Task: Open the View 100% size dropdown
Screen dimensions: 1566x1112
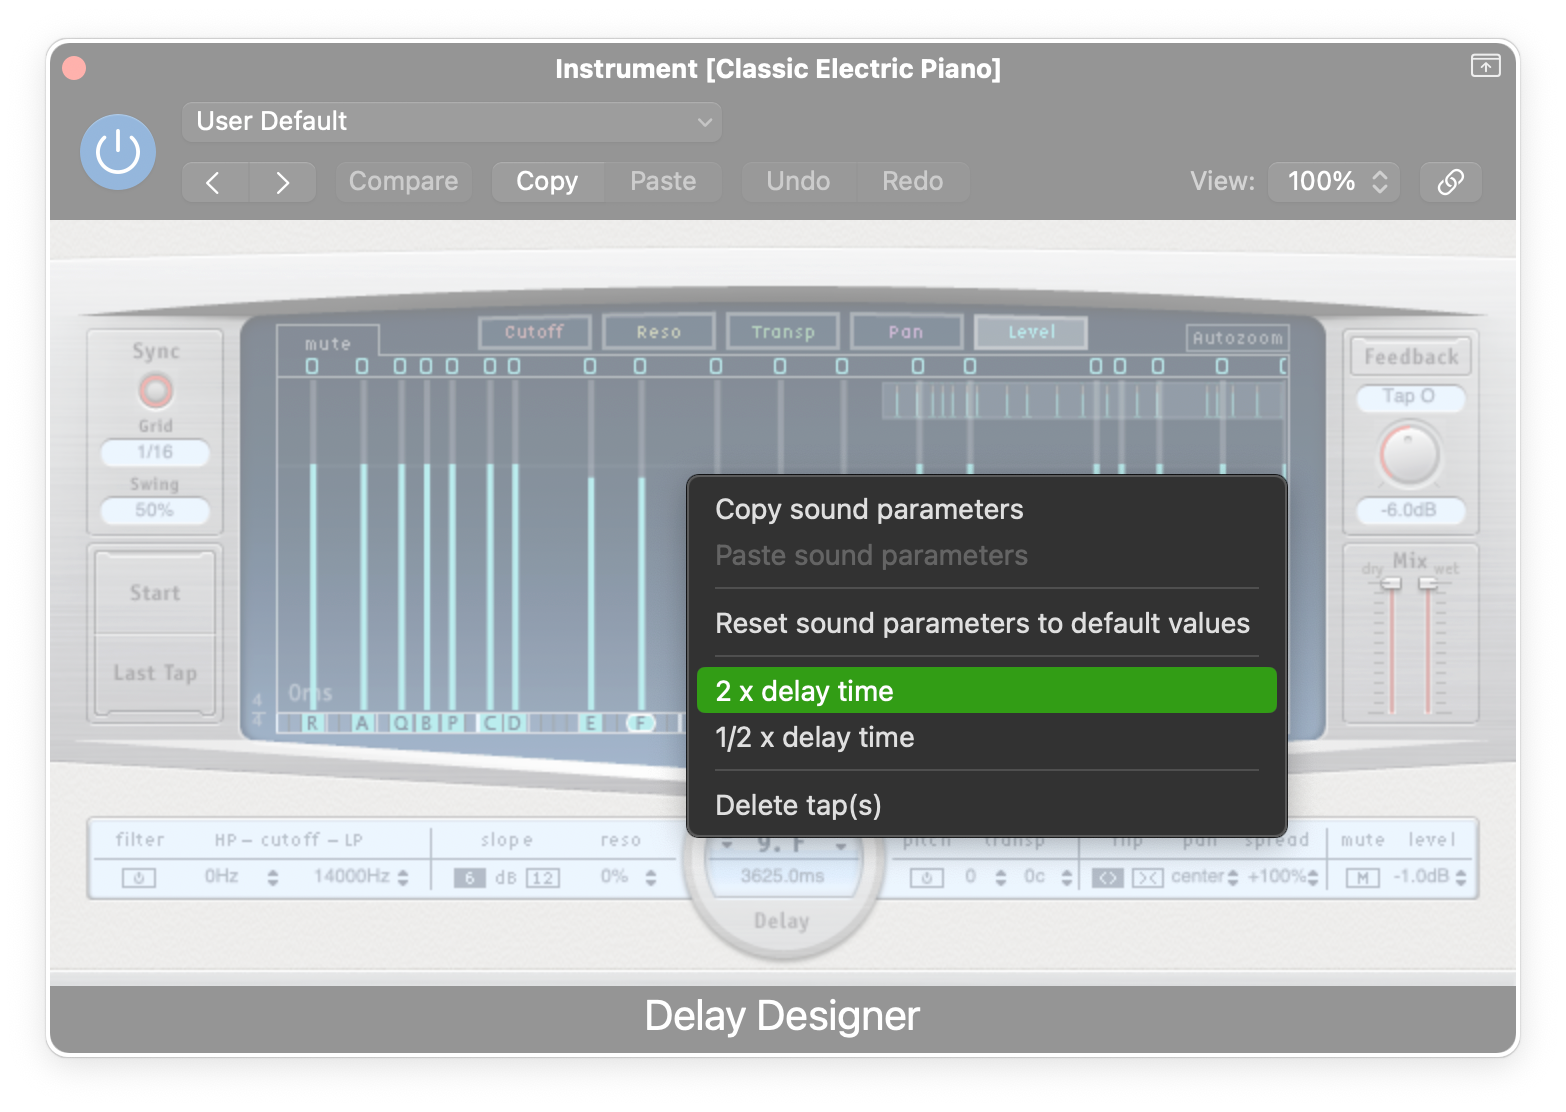Action: click(x=1334, y=182)
